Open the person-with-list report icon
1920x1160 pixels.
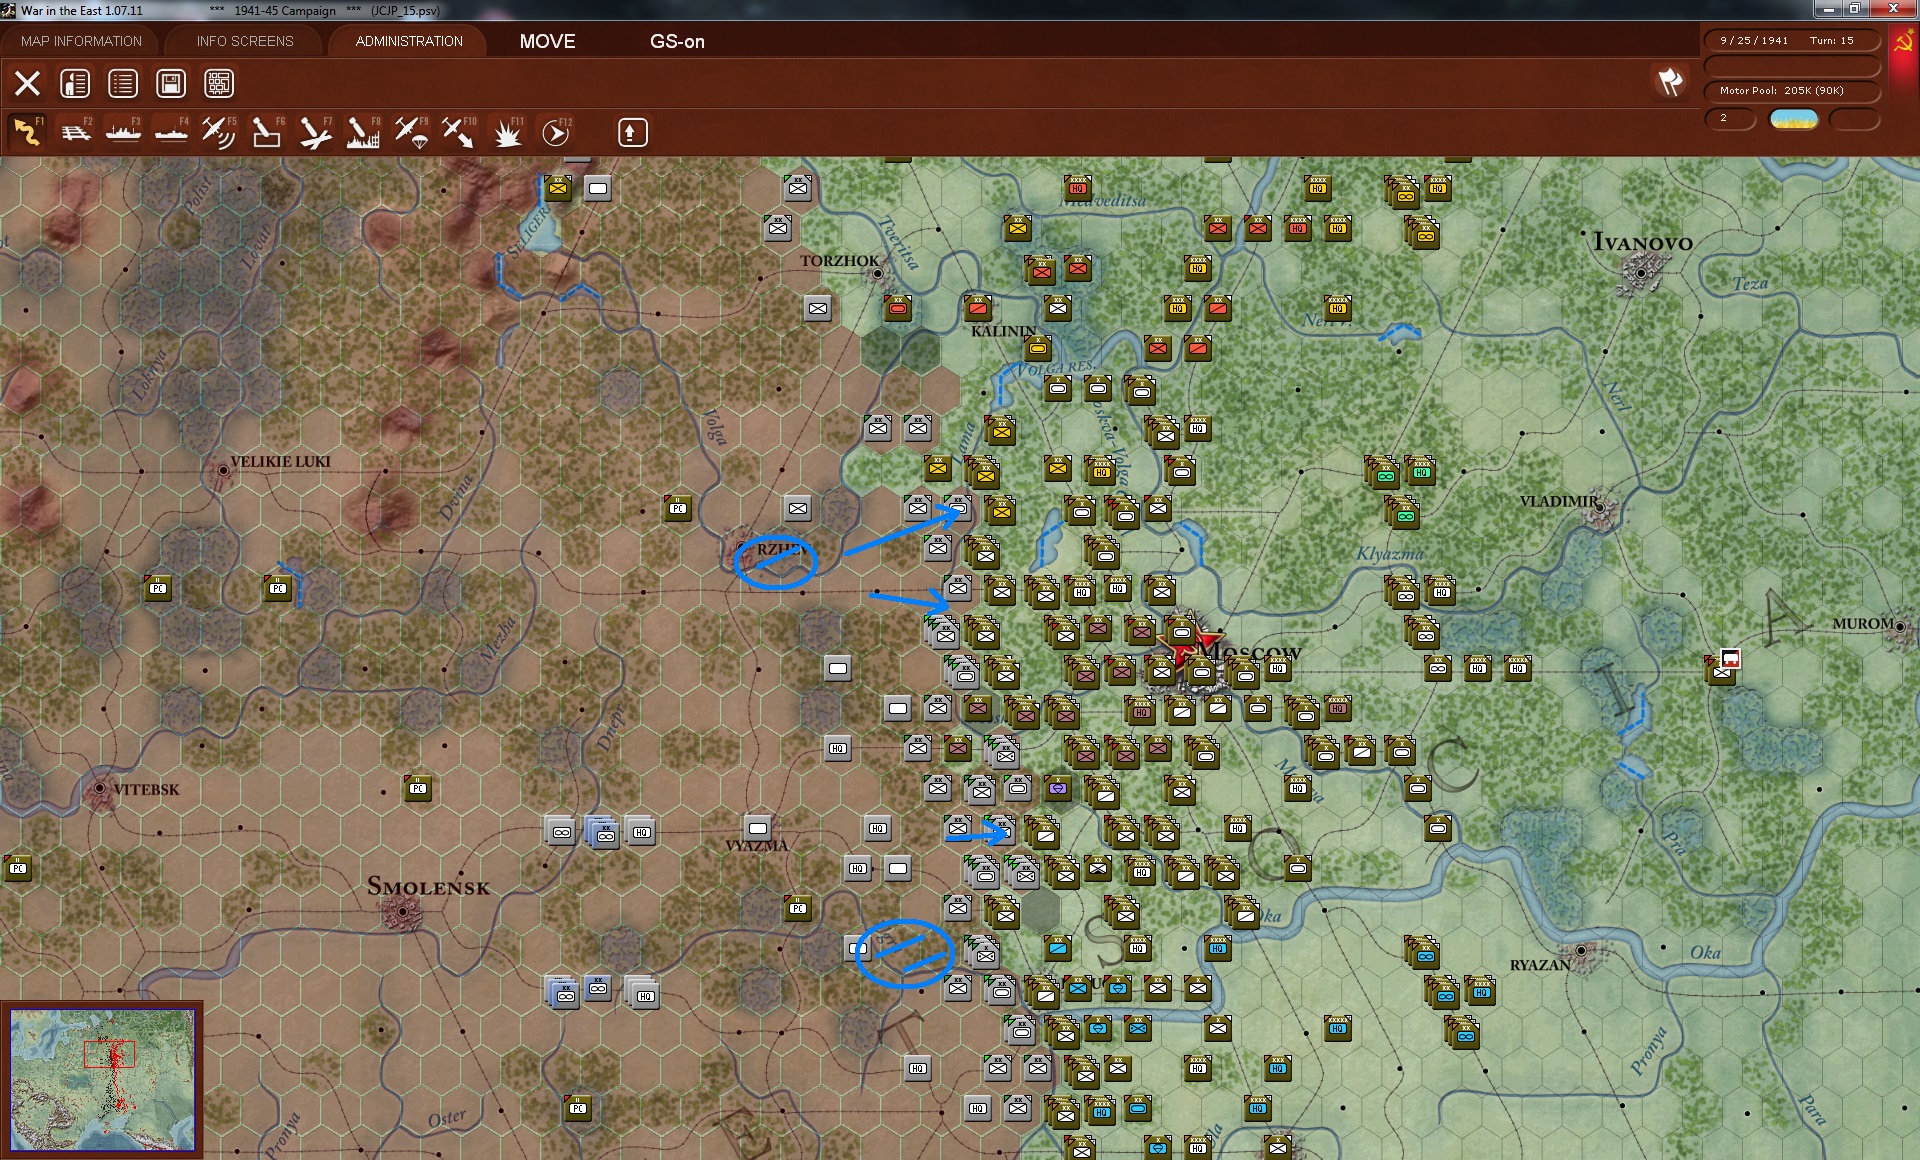(75, 83)
